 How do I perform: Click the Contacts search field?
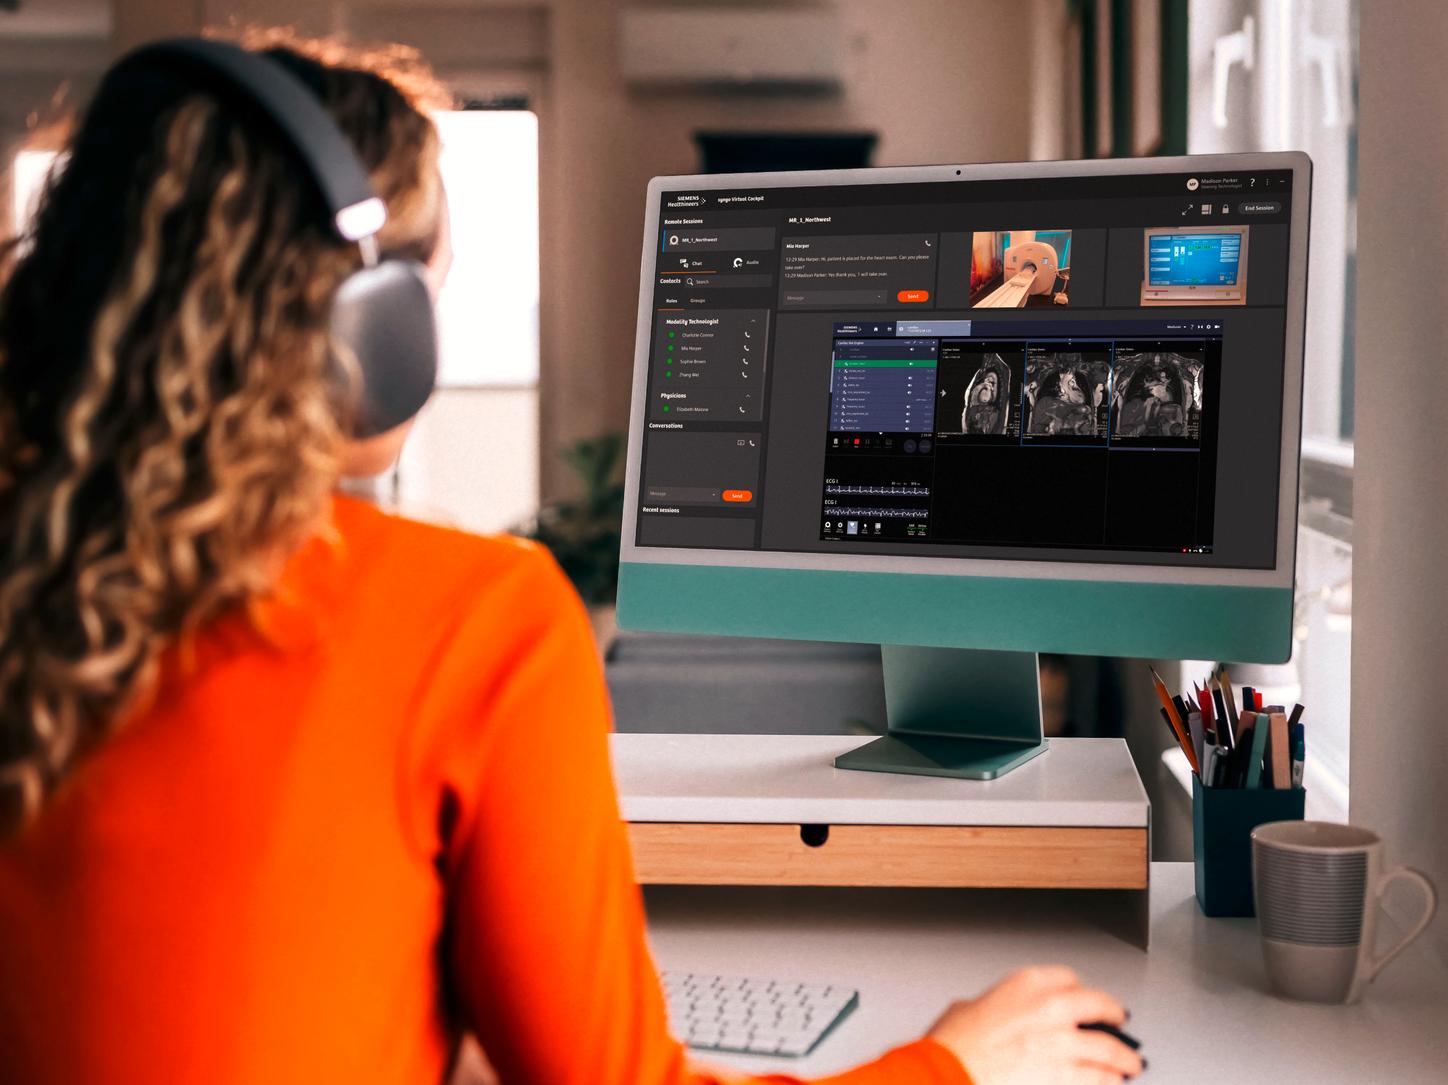(727, 282)
